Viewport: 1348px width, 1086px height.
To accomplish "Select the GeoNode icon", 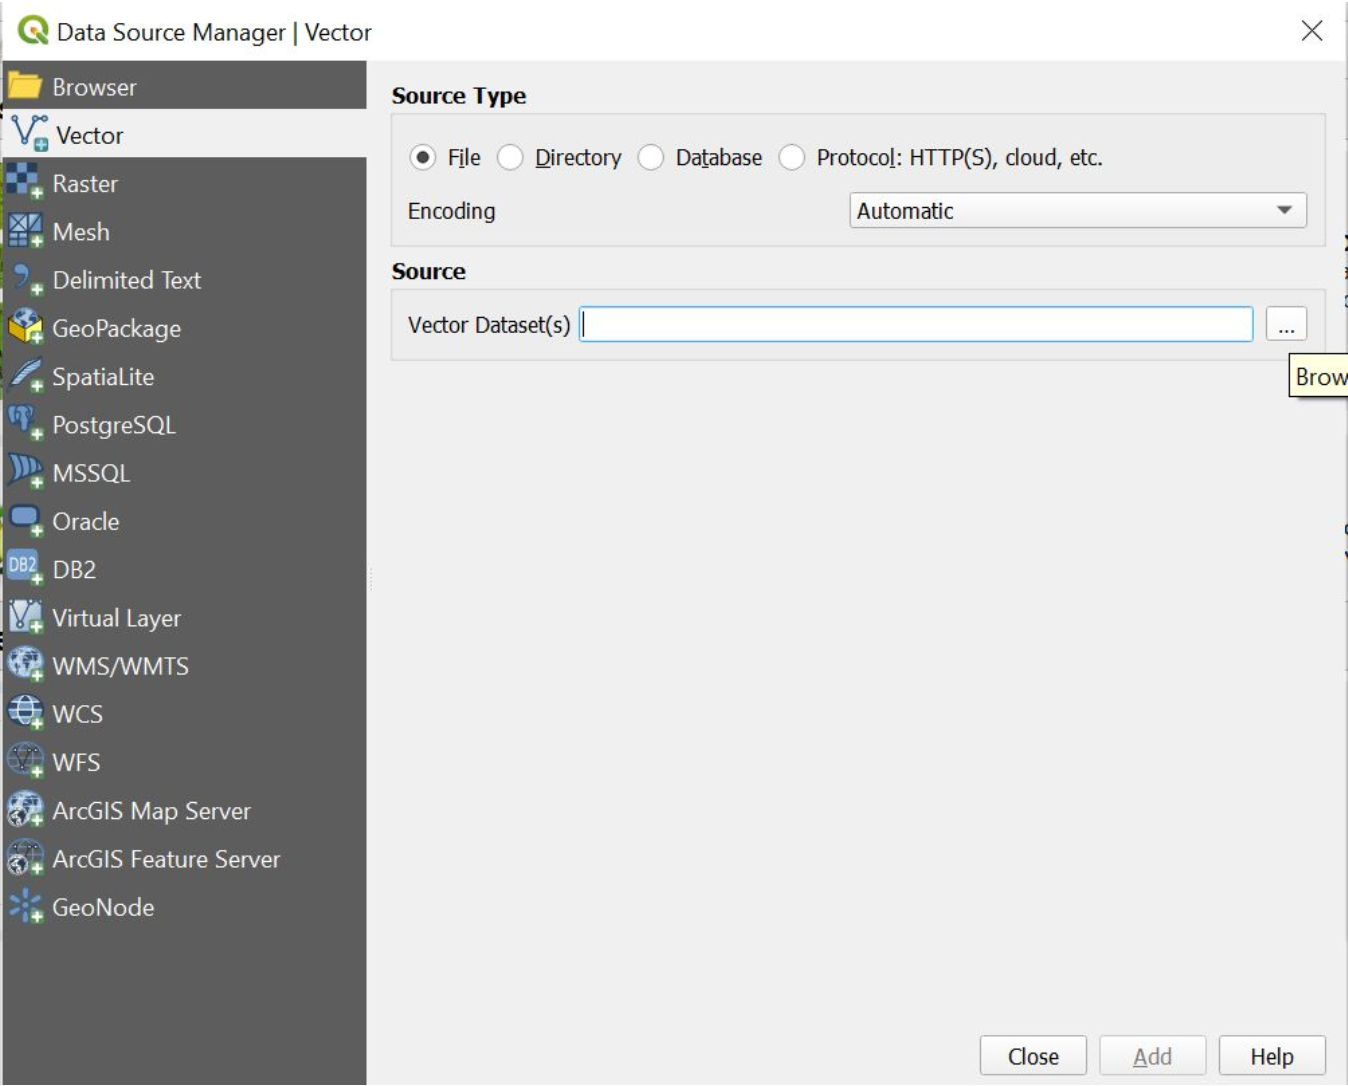I will click(x=103, y=907).
